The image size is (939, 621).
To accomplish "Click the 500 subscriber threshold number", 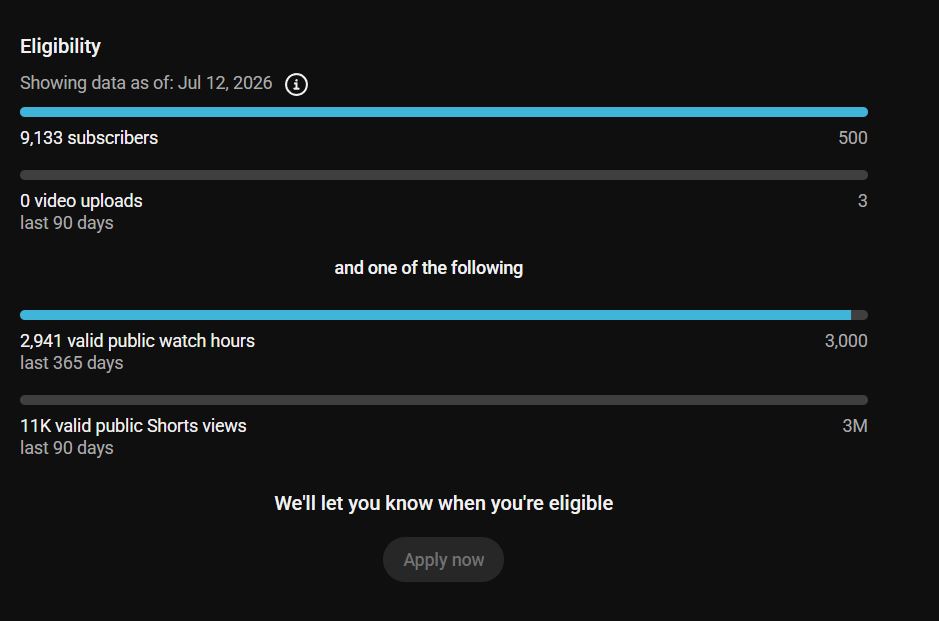I will point(853,138).
